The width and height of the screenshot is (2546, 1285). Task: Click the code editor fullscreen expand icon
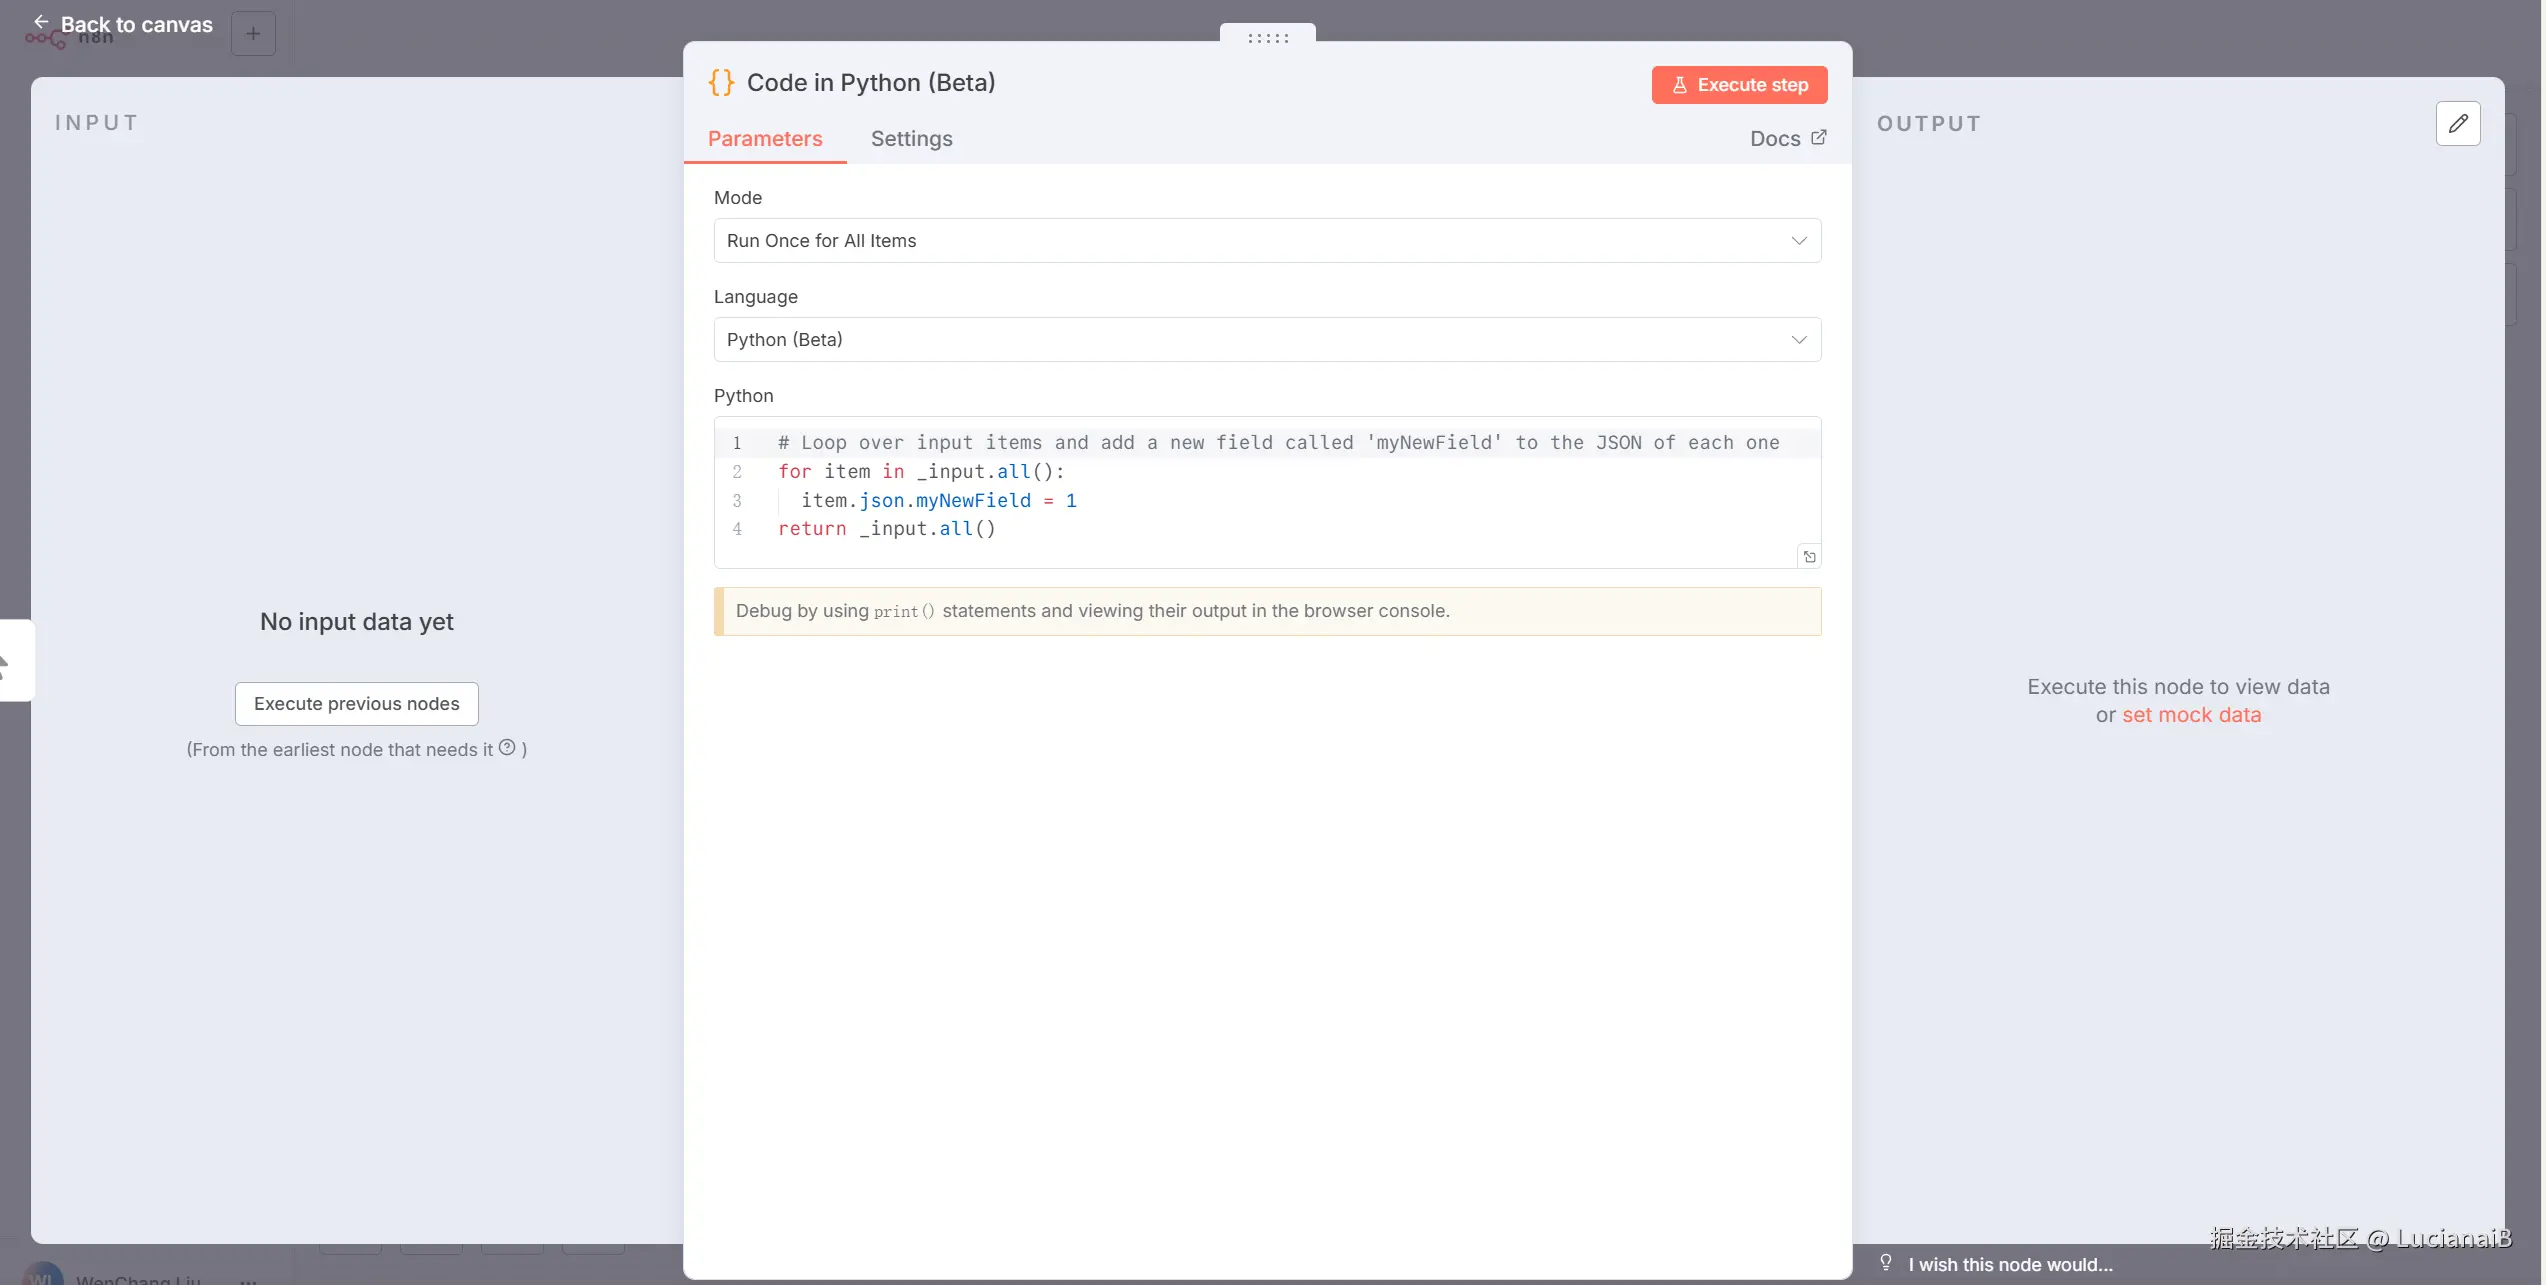click(x=1809, y=557)
